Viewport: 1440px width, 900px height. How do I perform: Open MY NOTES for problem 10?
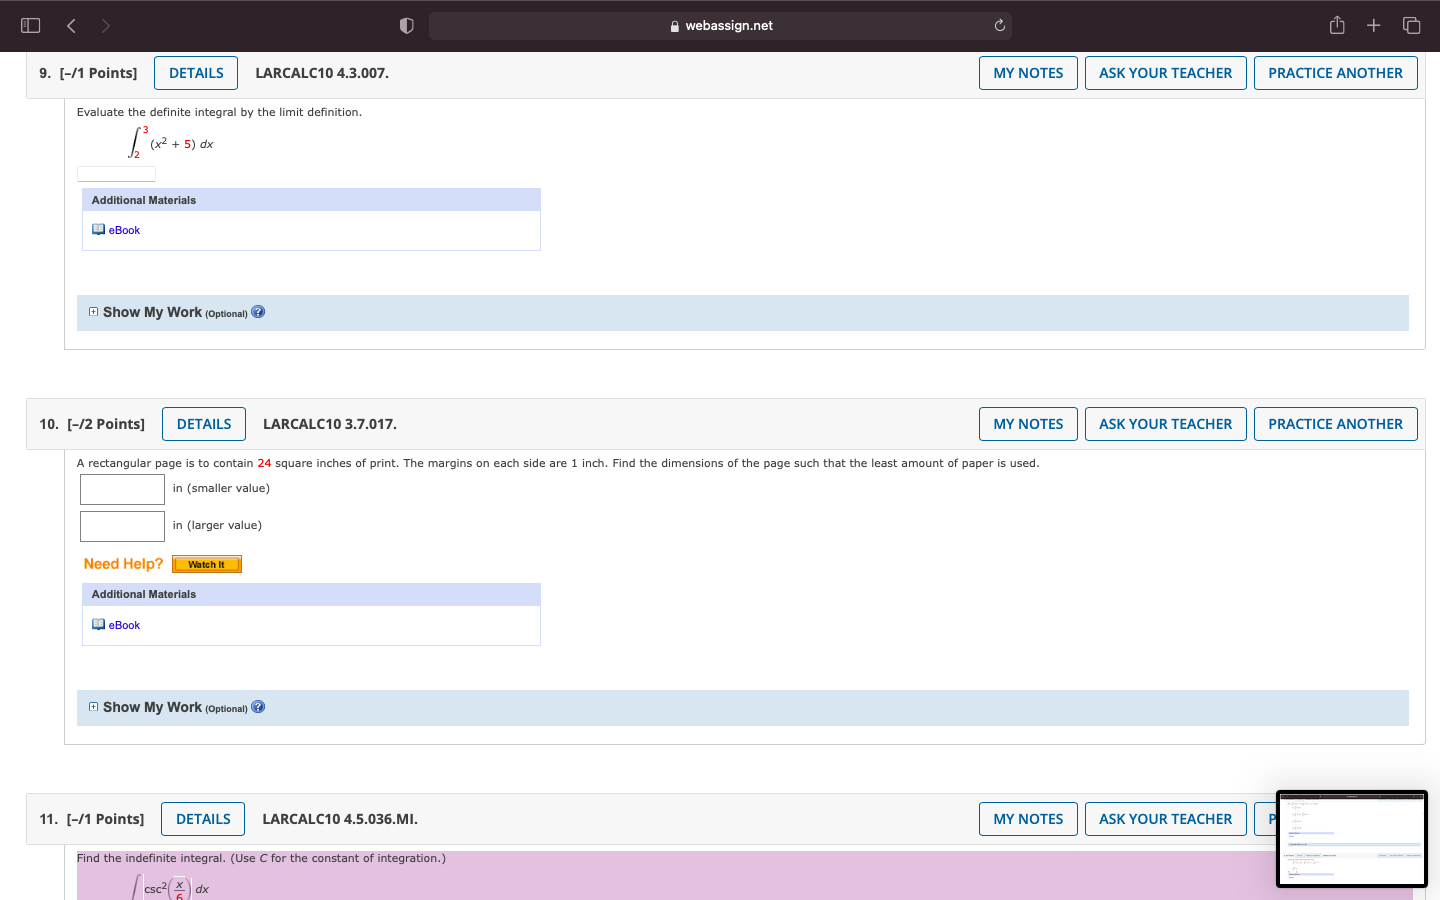click(x=1028, y=423)
